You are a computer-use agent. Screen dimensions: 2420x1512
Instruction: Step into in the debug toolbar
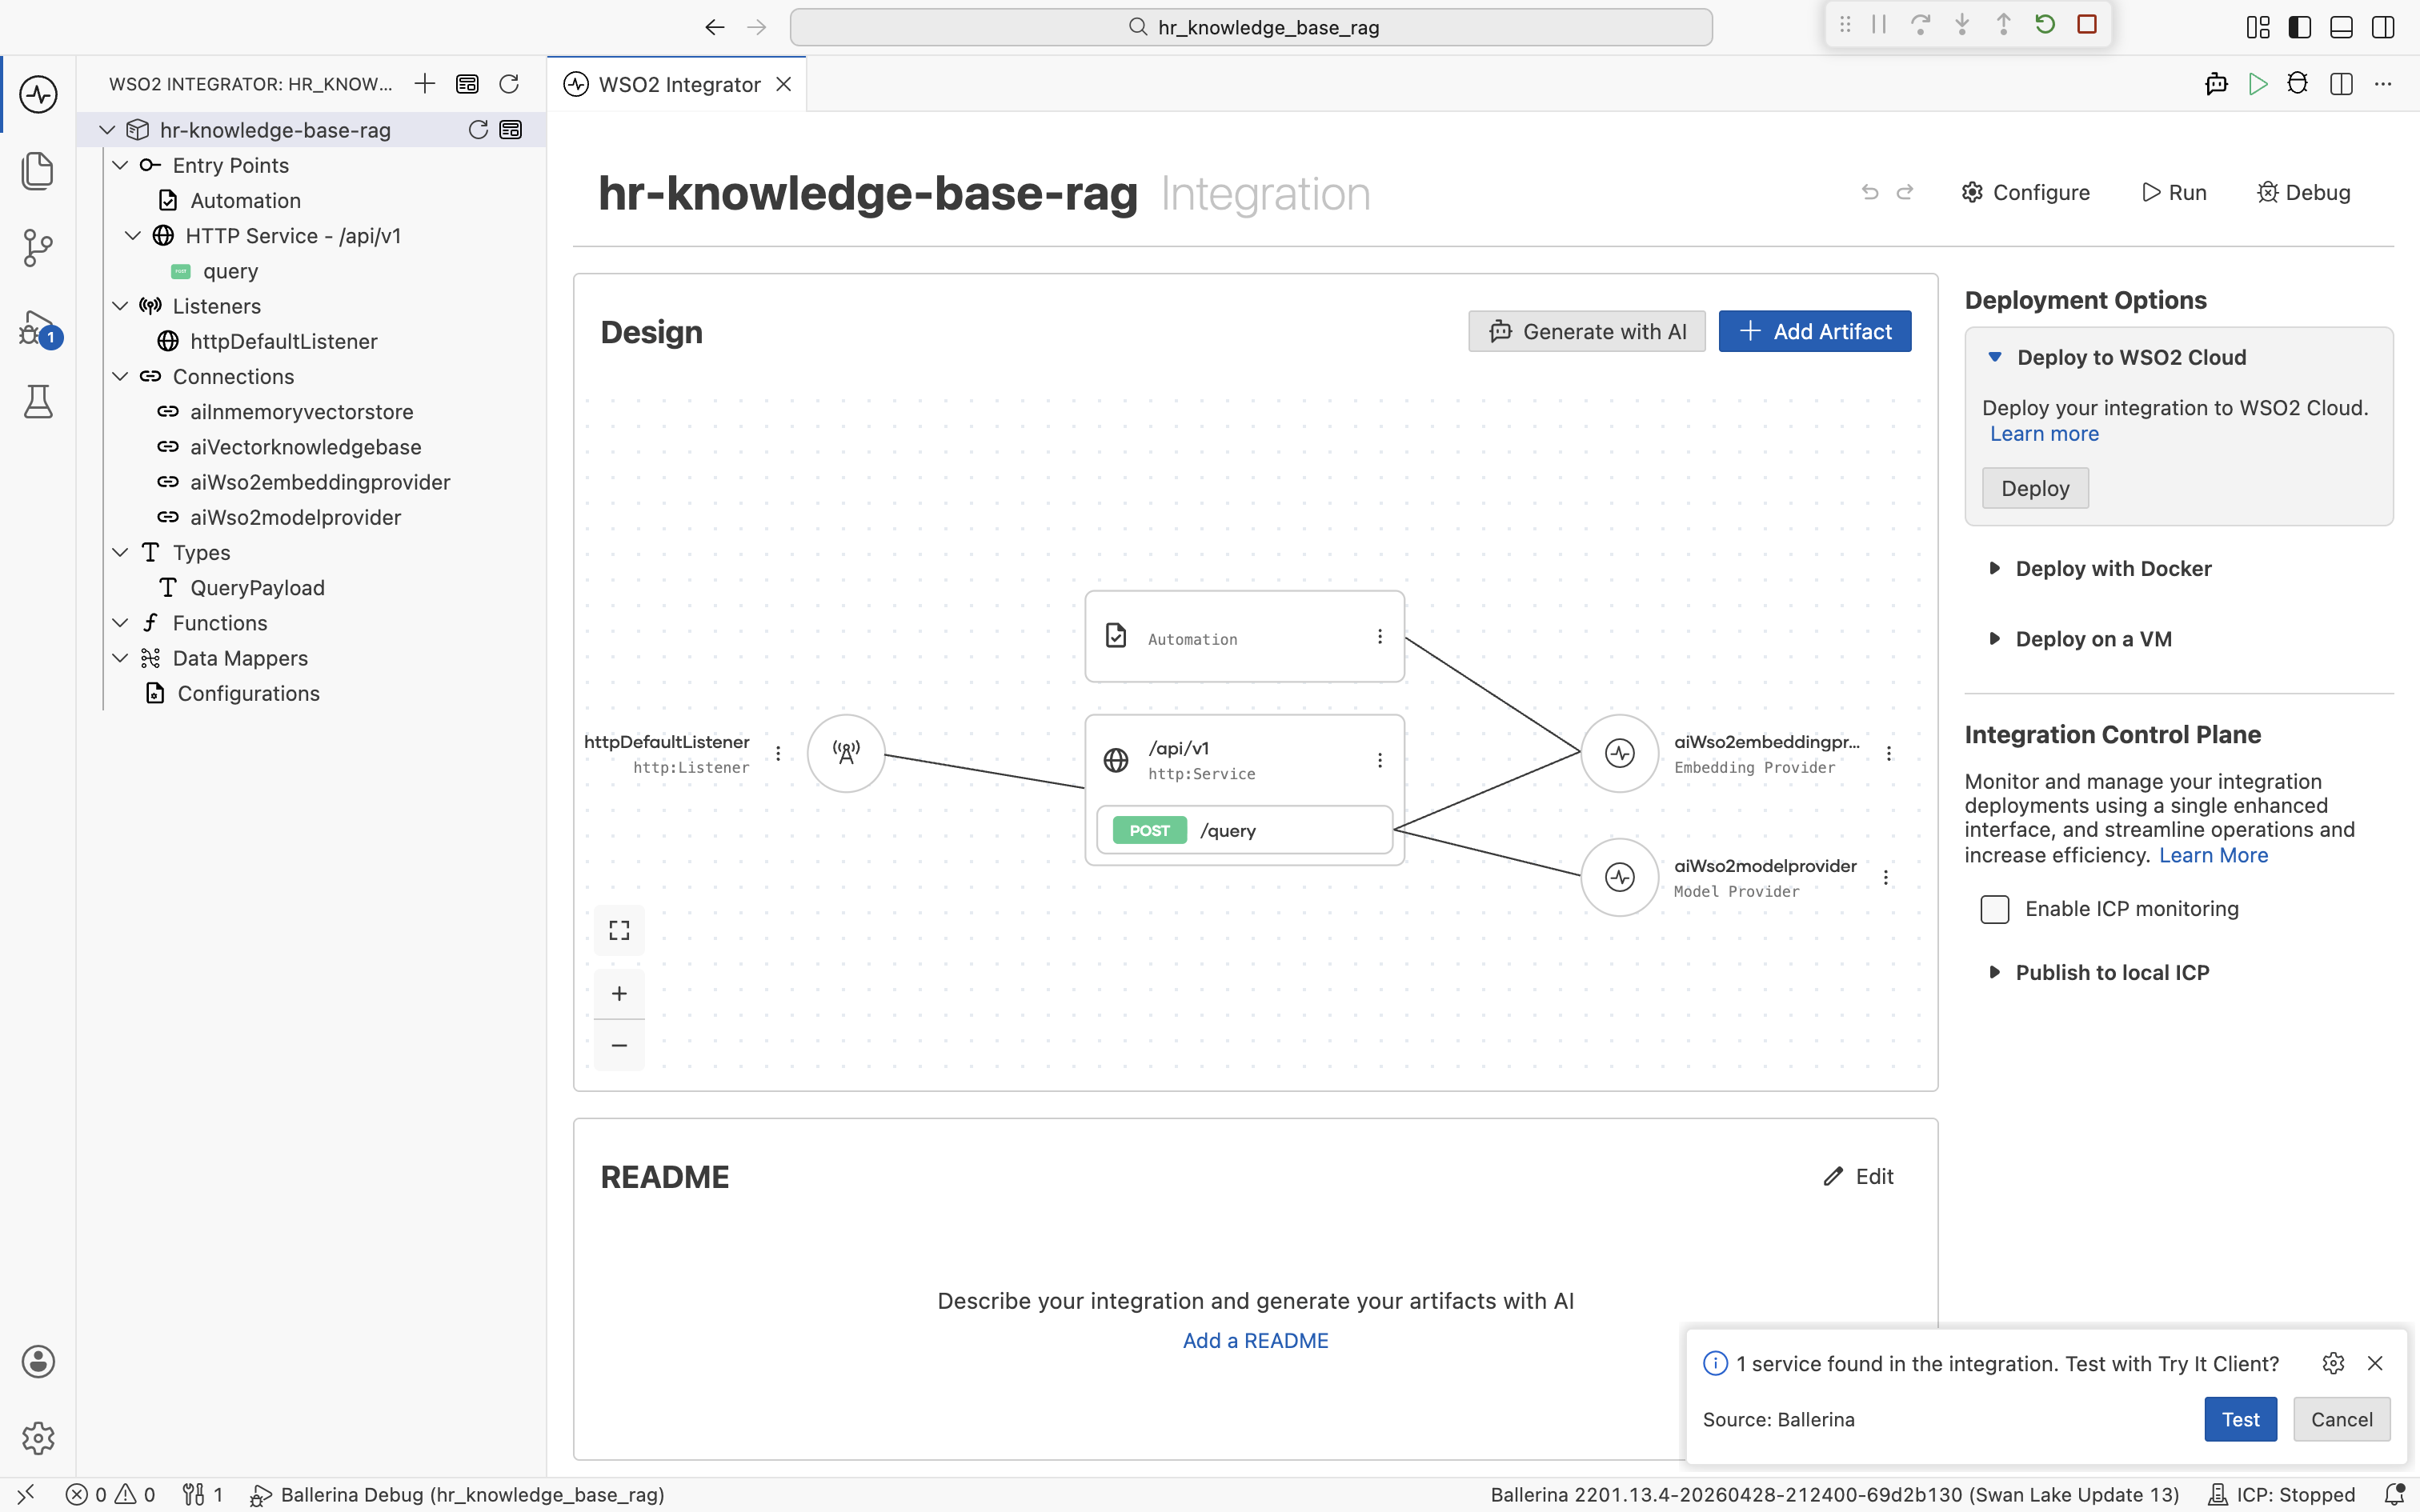(x=1962, y=25)
